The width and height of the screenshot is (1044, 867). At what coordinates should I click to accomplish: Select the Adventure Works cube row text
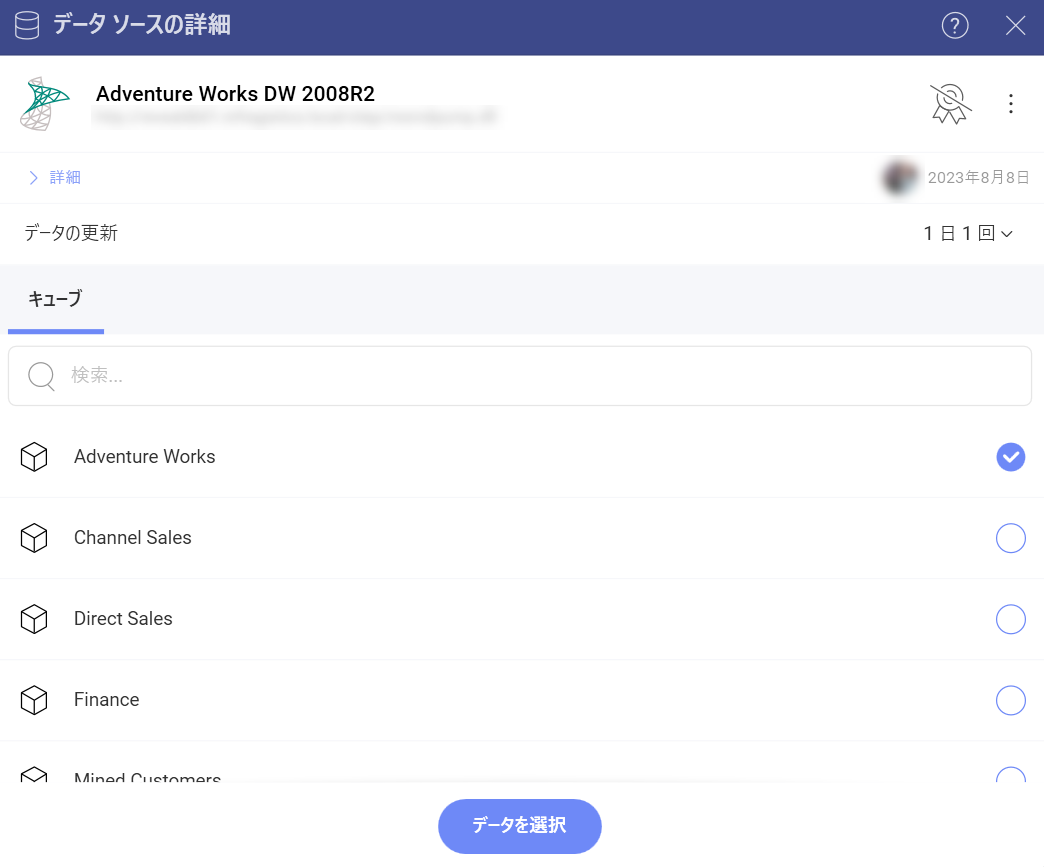pyautogui.click(x=144, y=457)
